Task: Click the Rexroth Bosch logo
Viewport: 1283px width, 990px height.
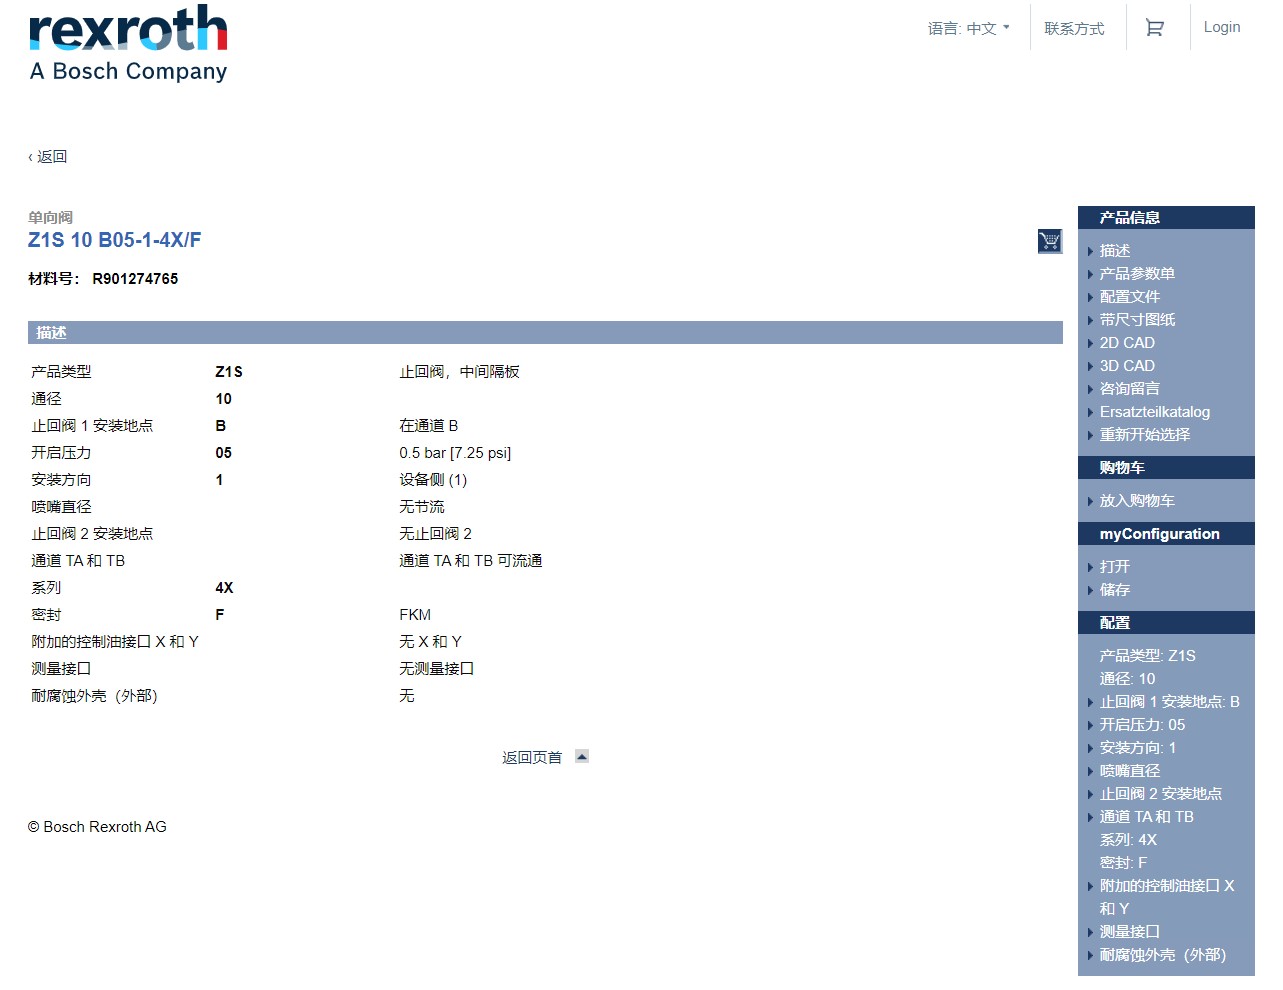Action: (x=128, y=44)
